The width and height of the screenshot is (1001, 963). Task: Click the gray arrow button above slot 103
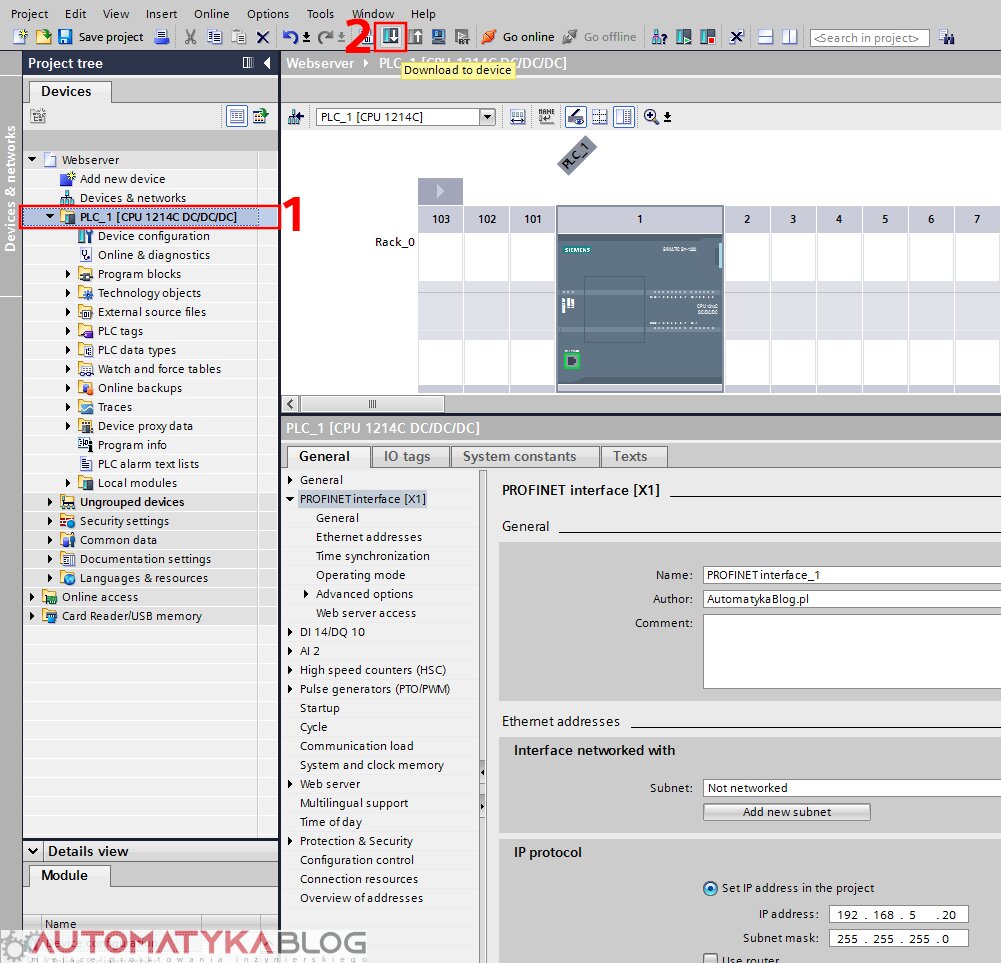pos(440,191)
